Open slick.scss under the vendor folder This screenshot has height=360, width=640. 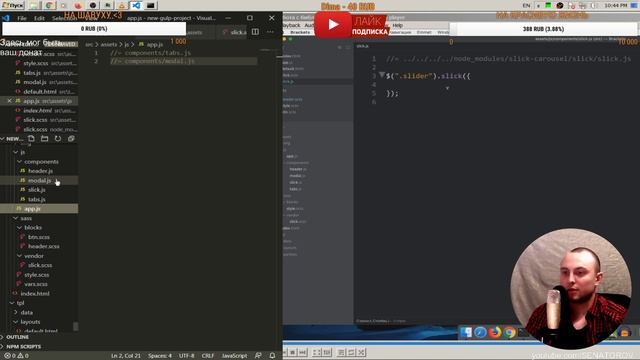(40, 265)
